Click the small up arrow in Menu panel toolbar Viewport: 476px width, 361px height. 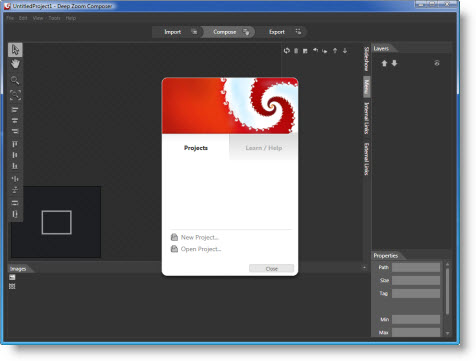[x=335, y=51]
